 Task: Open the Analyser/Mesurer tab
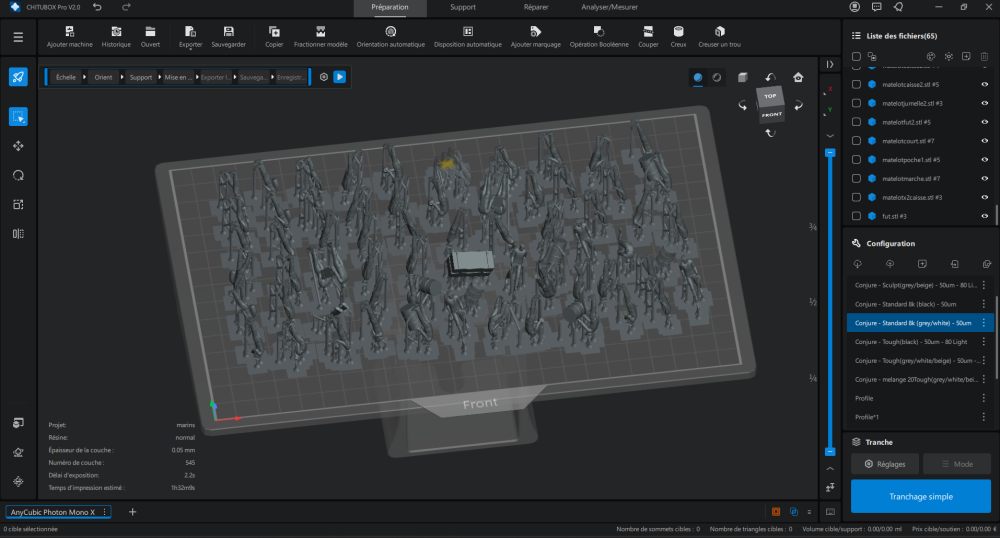pyautogui.click(x=611, y=7)
